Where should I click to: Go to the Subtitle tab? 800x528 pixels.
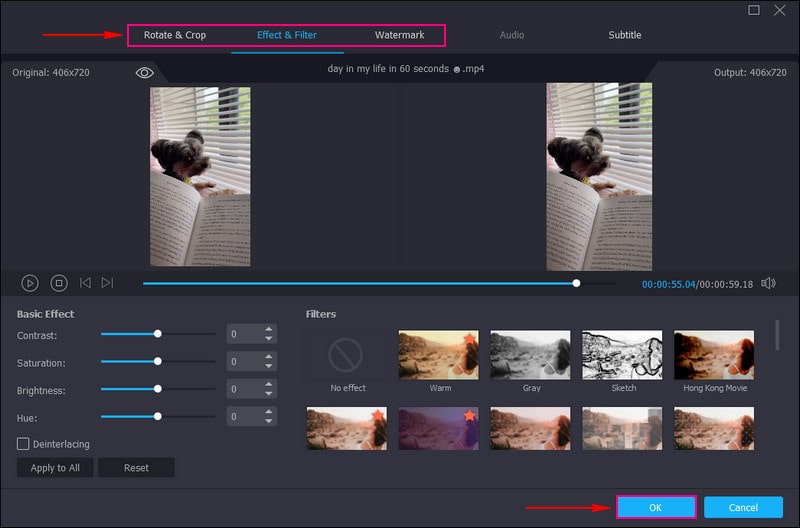(x=625, y=35)
